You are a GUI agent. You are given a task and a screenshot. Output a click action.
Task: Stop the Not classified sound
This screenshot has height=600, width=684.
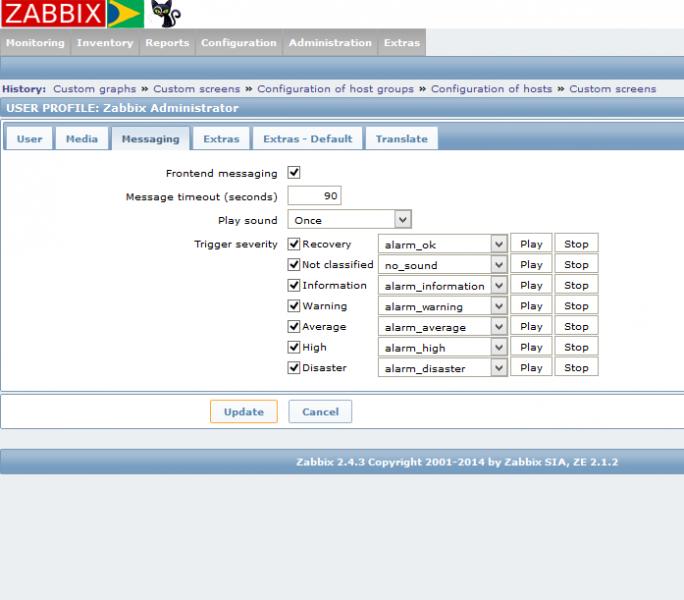pos(576,264)
